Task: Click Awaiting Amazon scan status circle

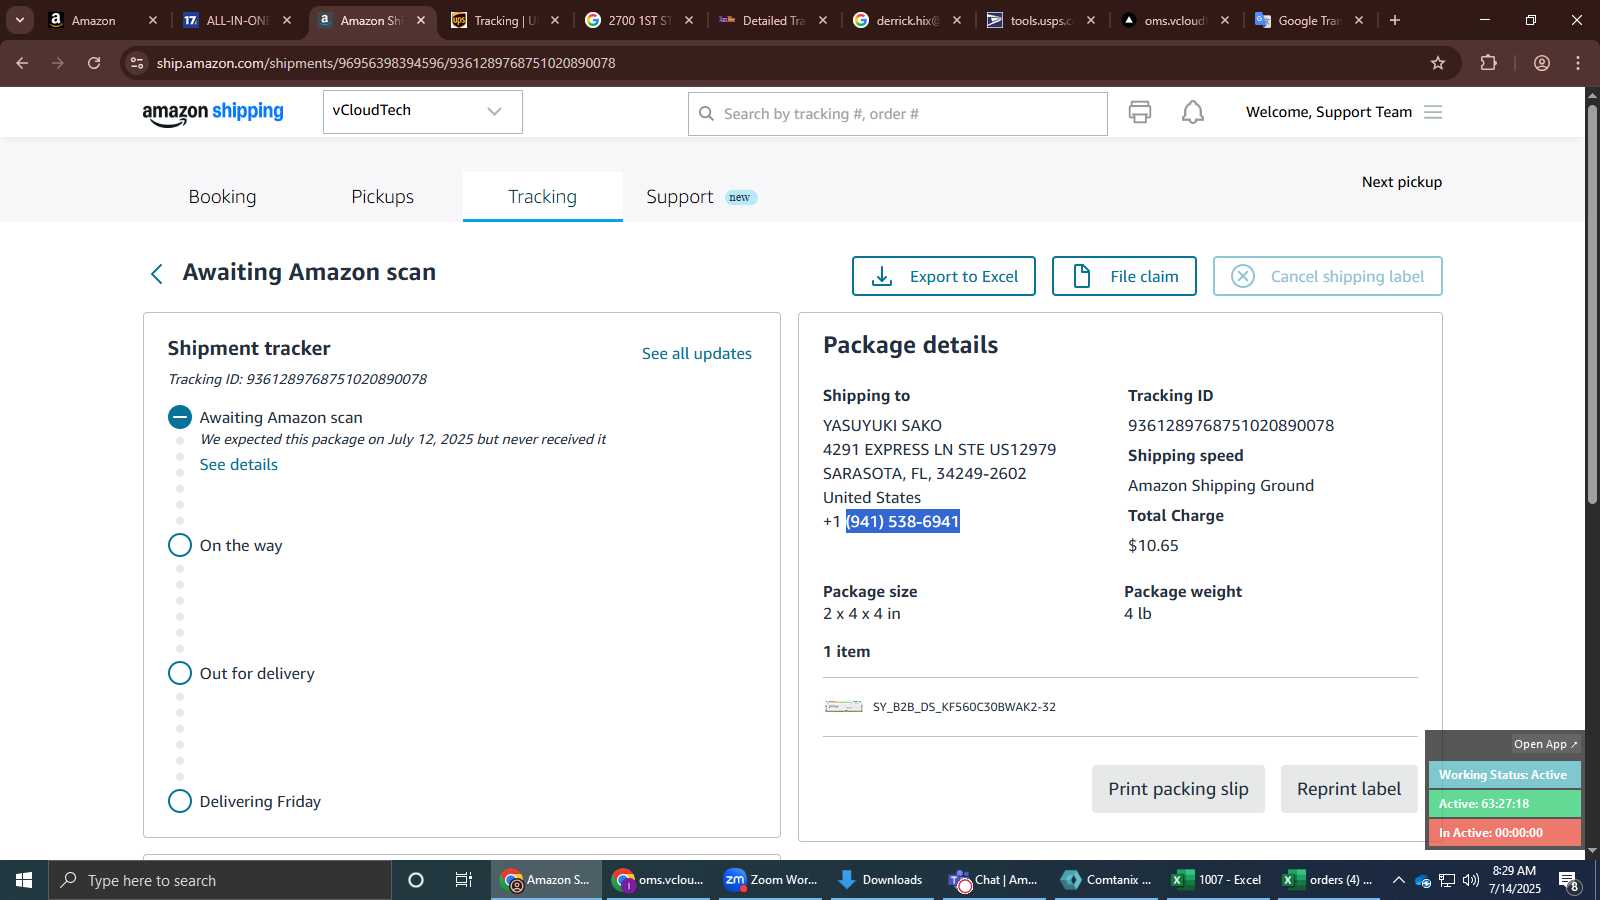Action: [180, 417]
